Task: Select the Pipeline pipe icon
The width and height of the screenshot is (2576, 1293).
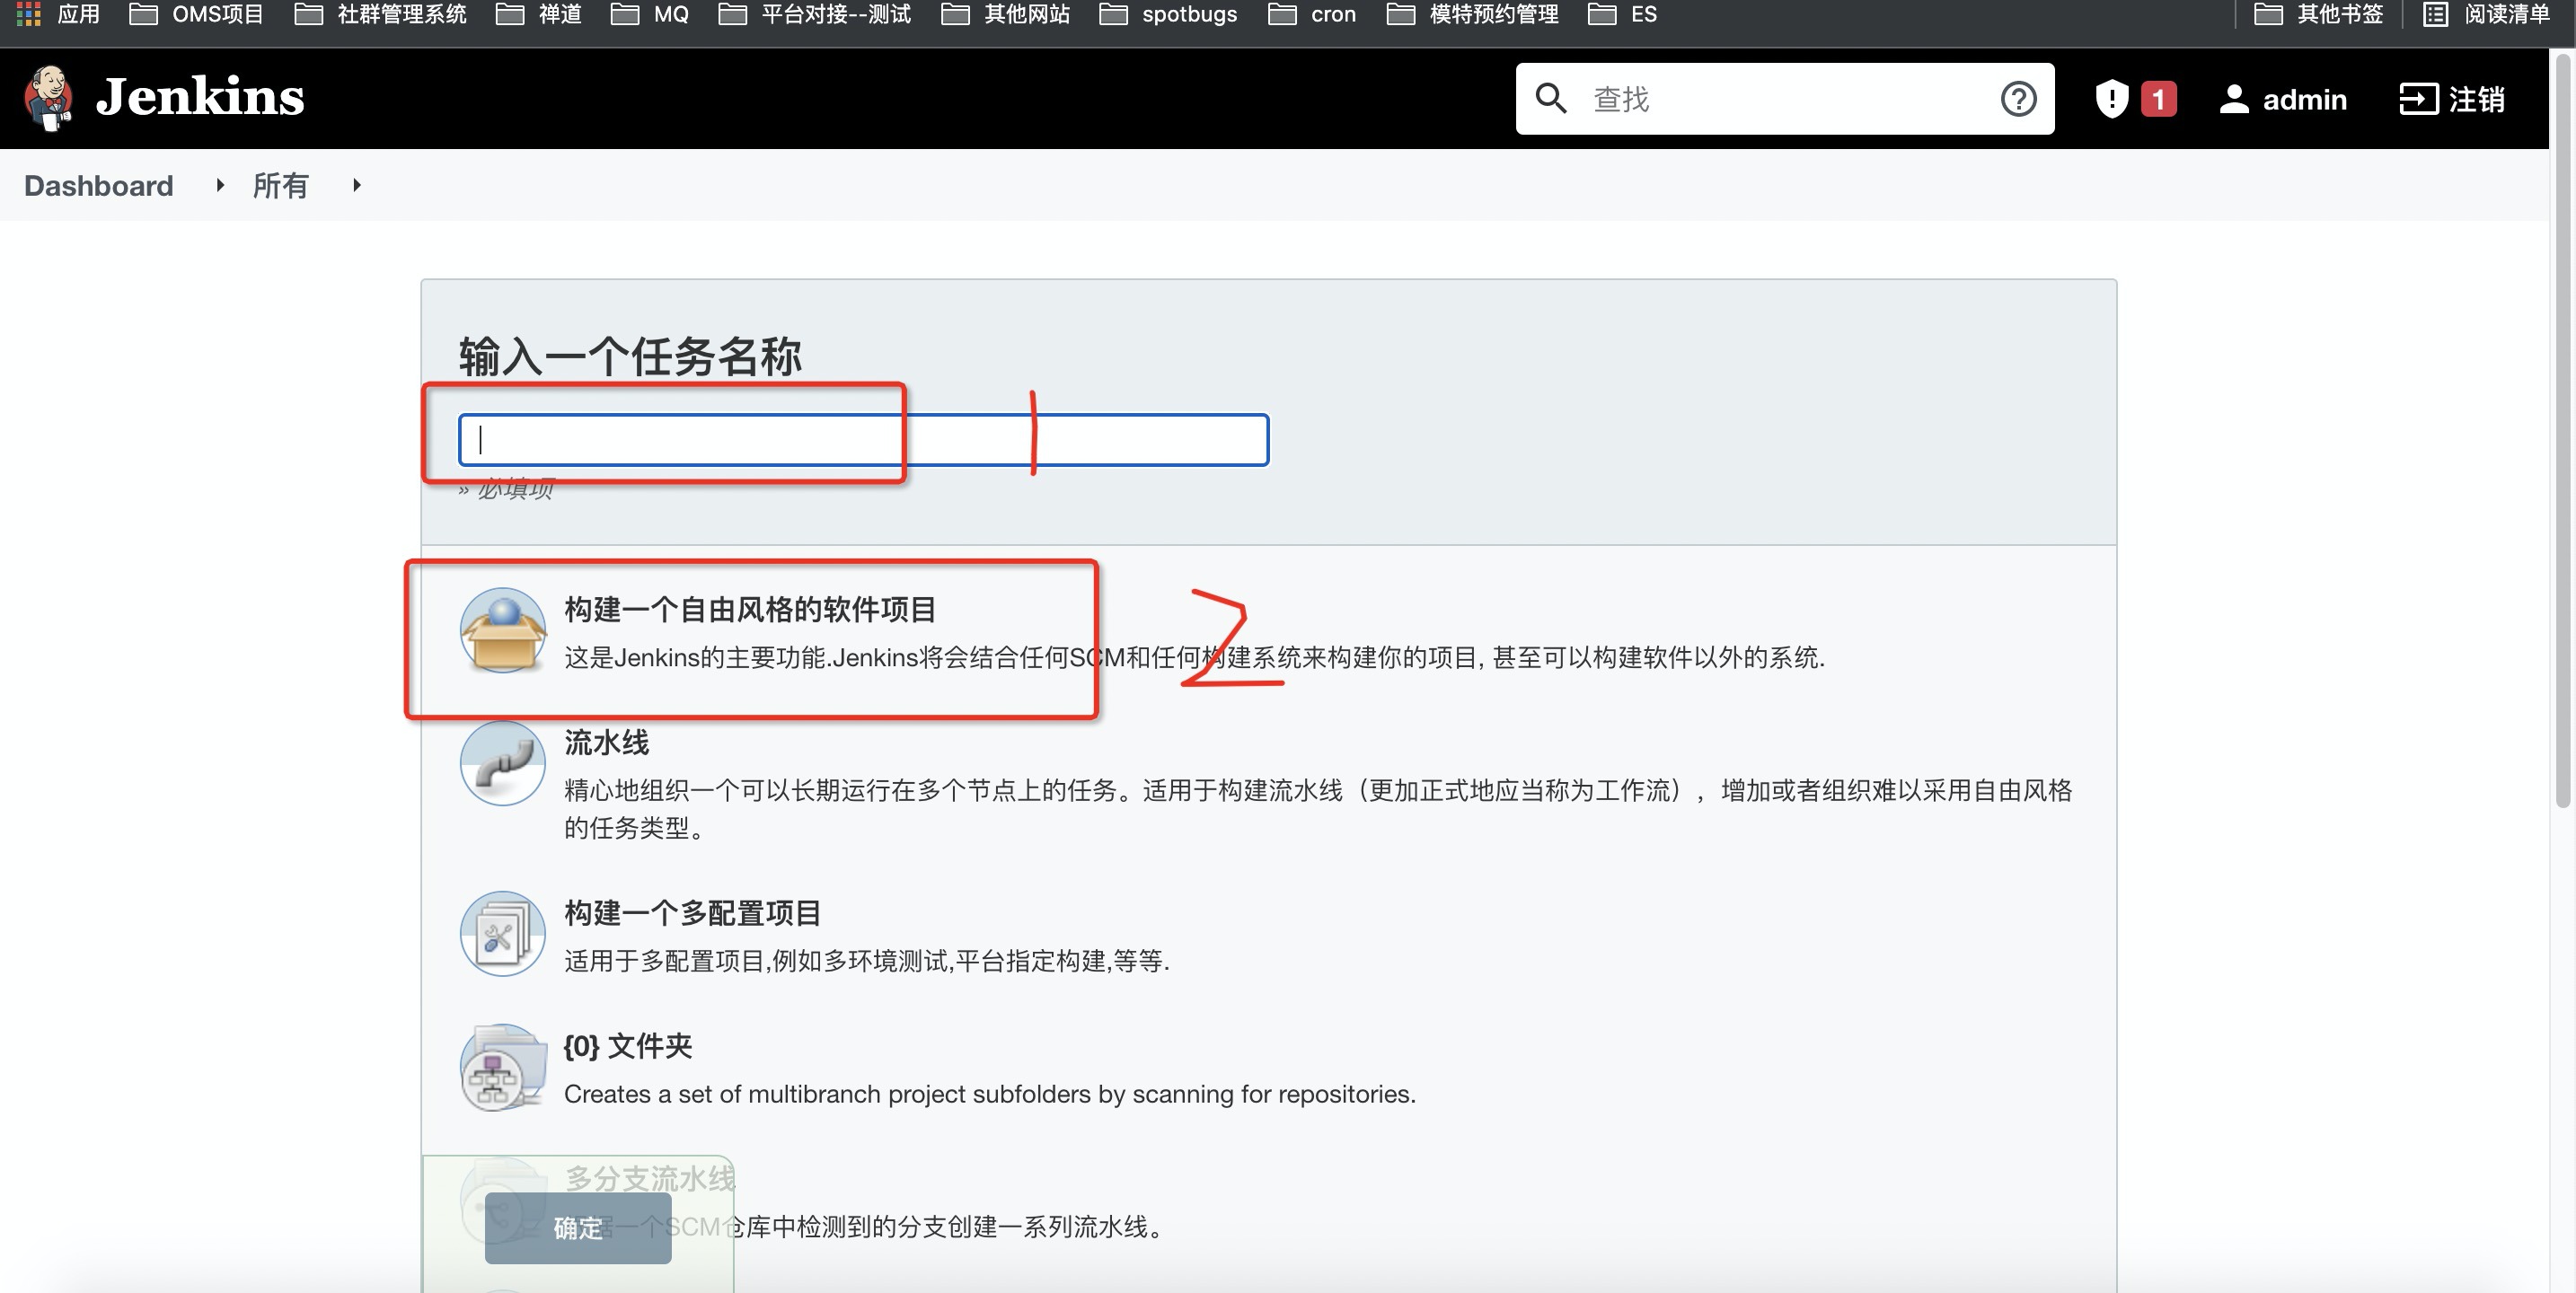Action: (x=502, y=764)
